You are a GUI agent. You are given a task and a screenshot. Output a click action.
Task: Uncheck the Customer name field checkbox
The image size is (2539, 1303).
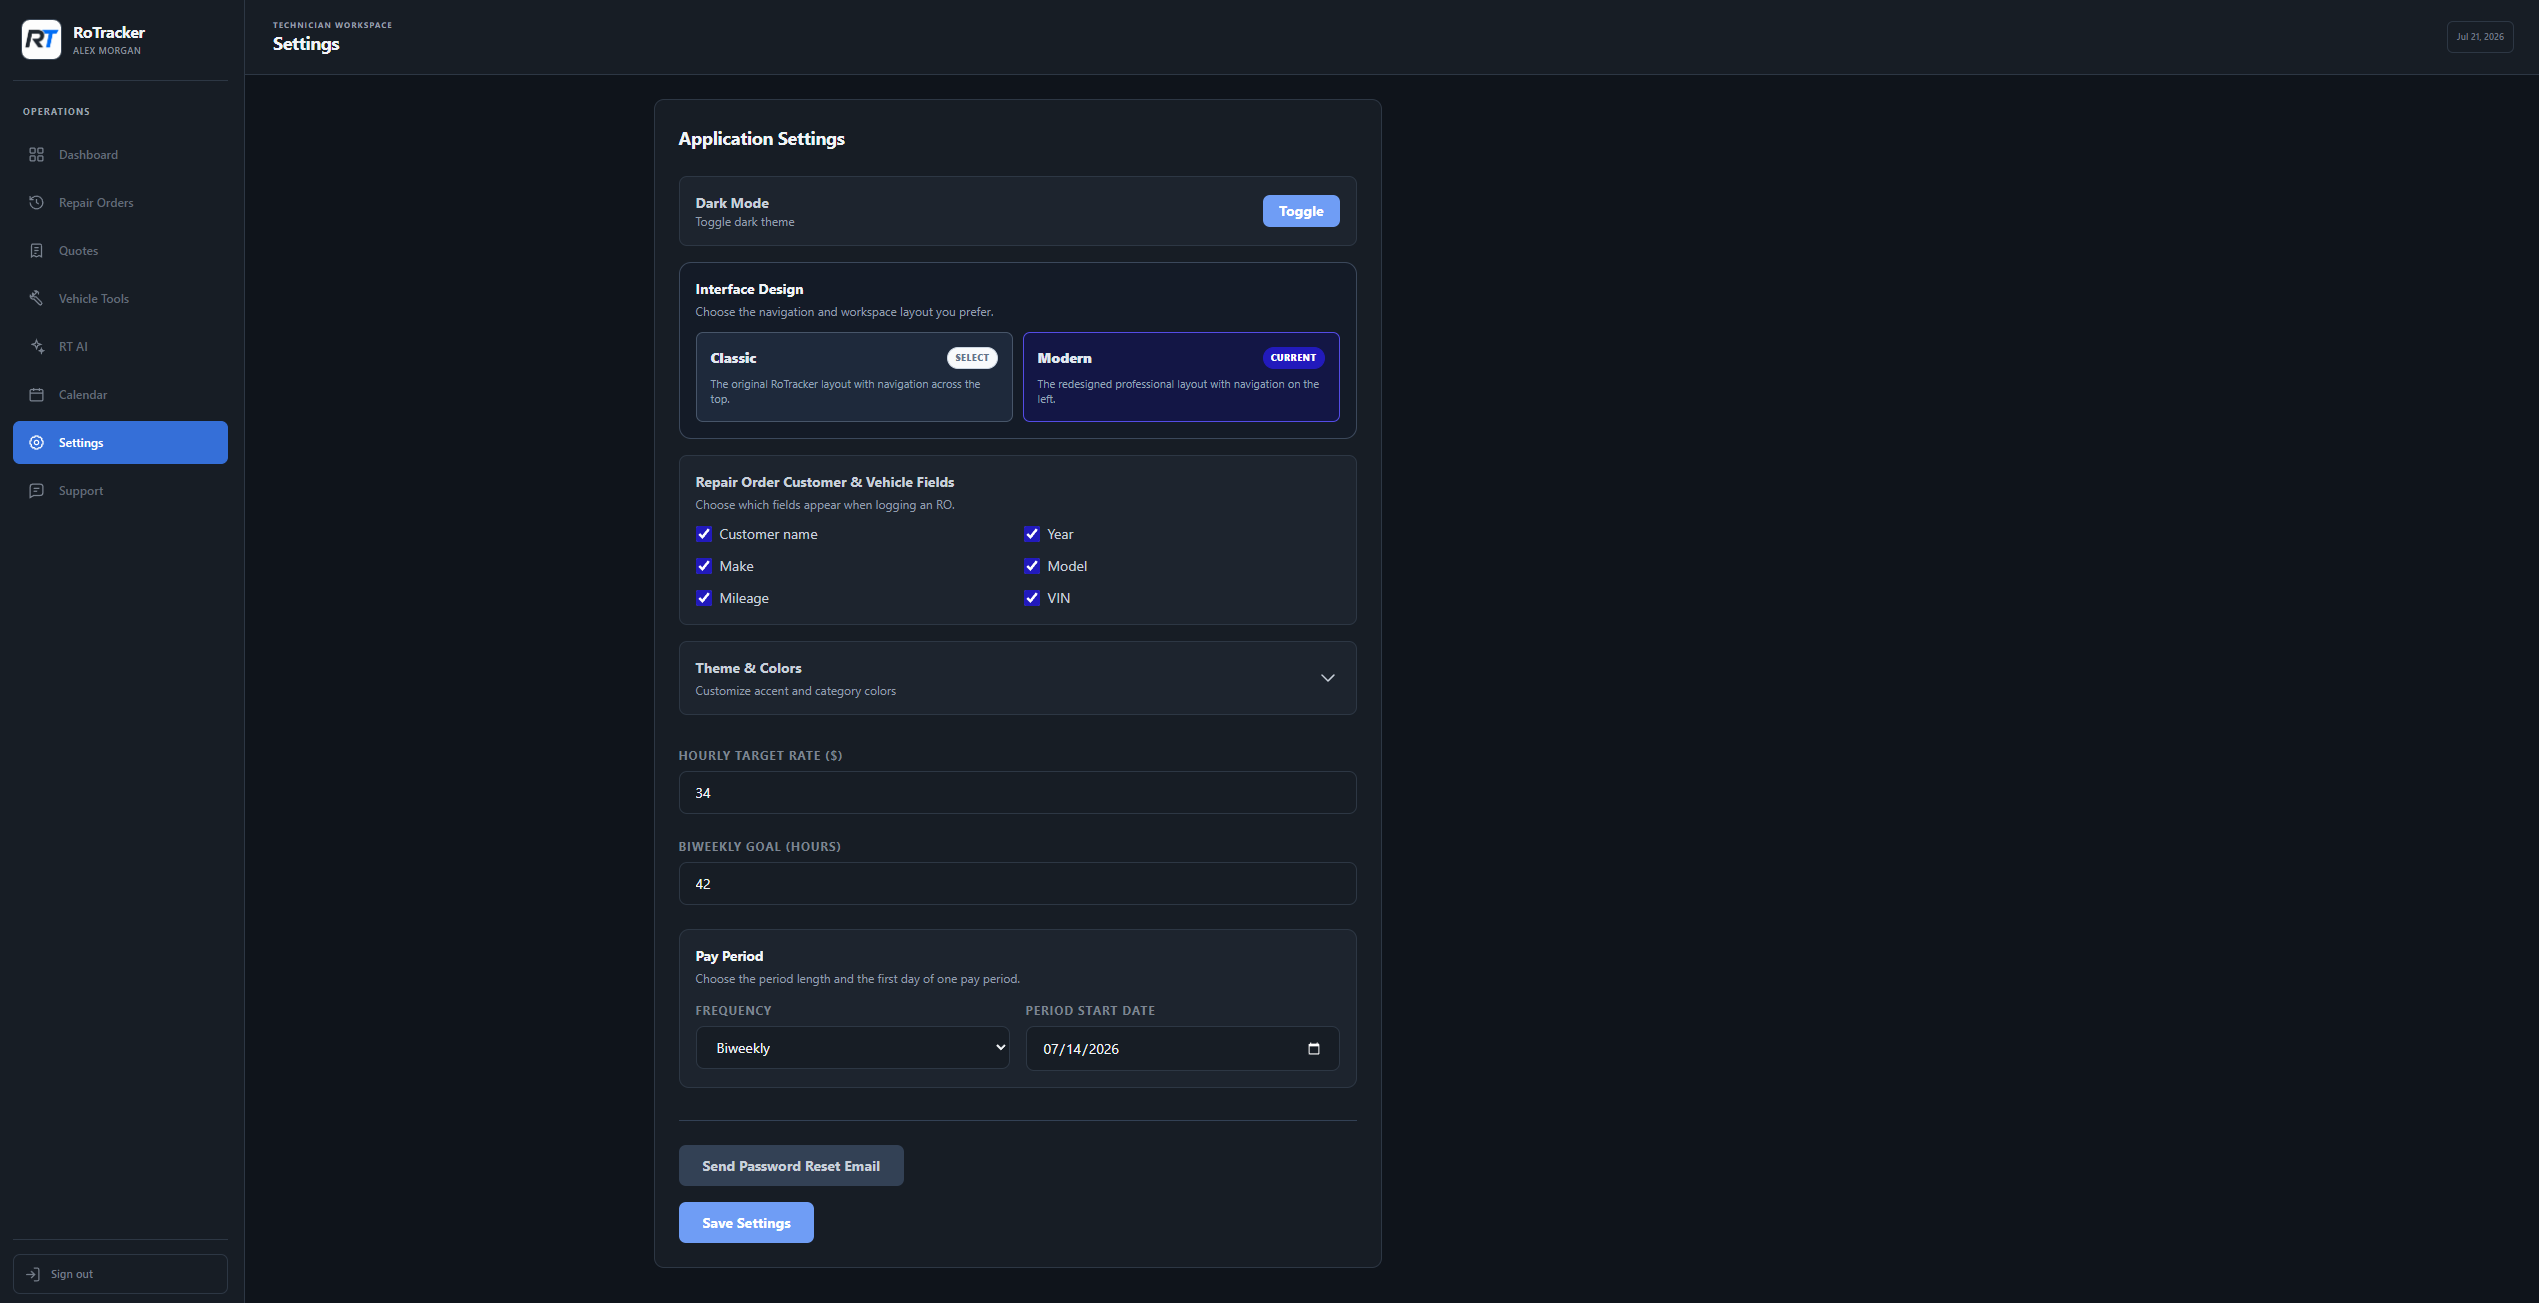(x=704, y=534)
